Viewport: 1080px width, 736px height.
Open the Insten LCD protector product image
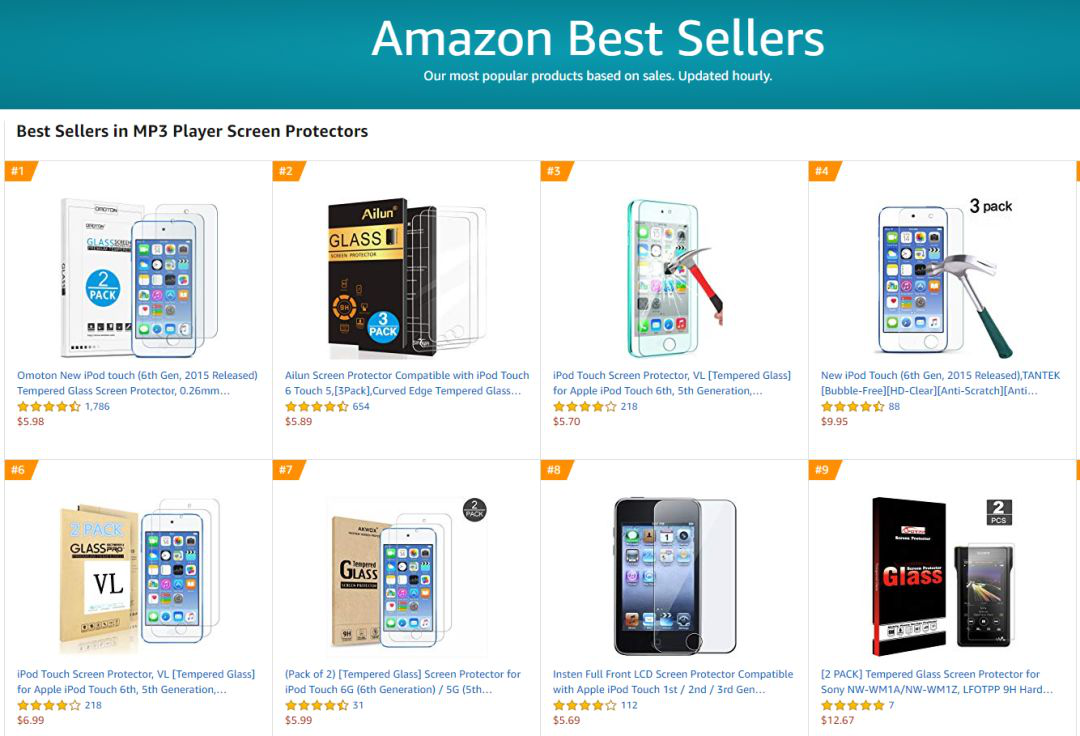point(673,575)
